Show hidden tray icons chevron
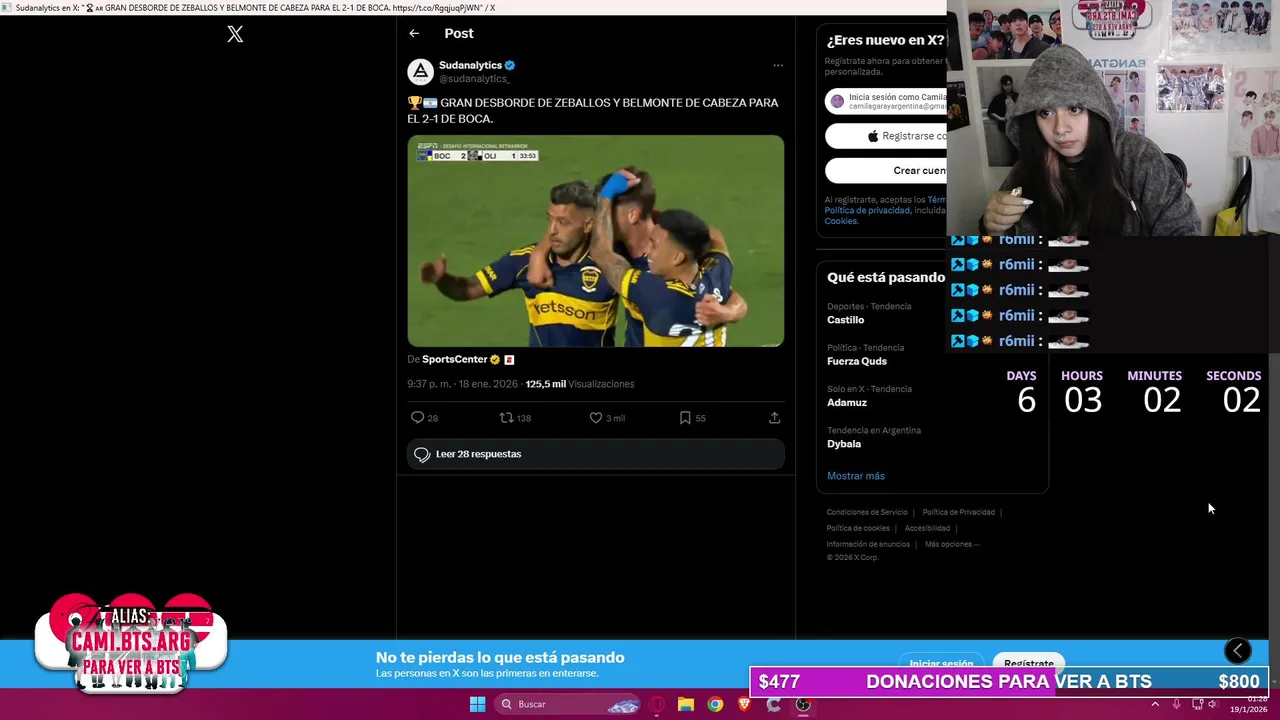This screenshot has height=720, width=1280. click(1155, 704)
